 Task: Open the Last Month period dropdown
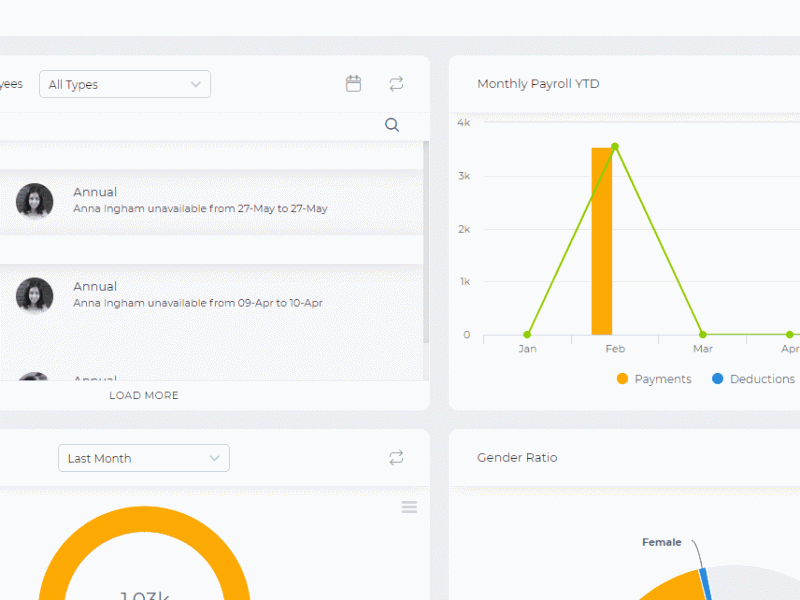pyautogui.click(x=144, y=458)
